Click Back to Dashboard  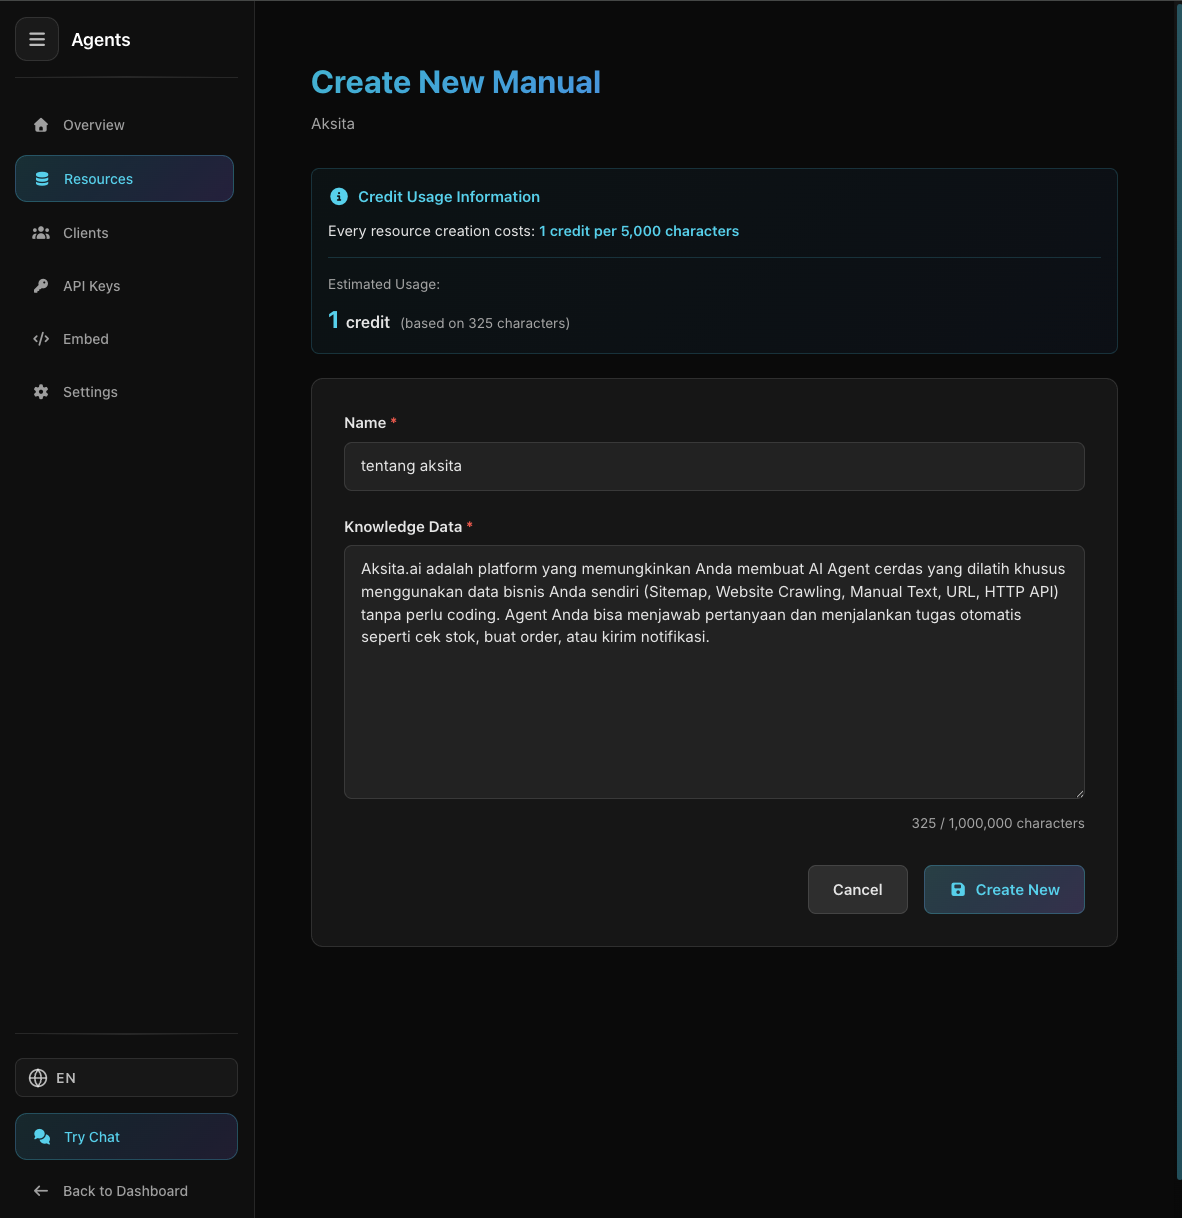click(125, 1190)
